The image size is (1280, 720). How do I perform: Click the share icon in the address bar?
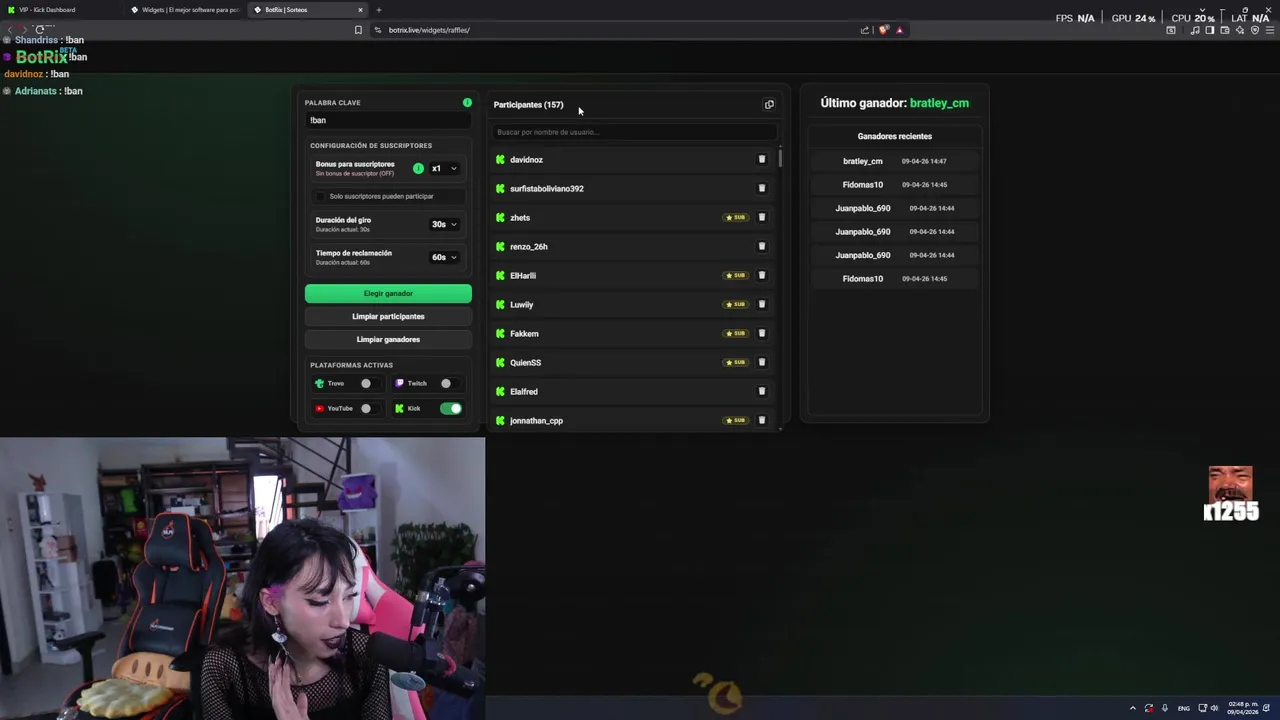(x=865, y=30)
